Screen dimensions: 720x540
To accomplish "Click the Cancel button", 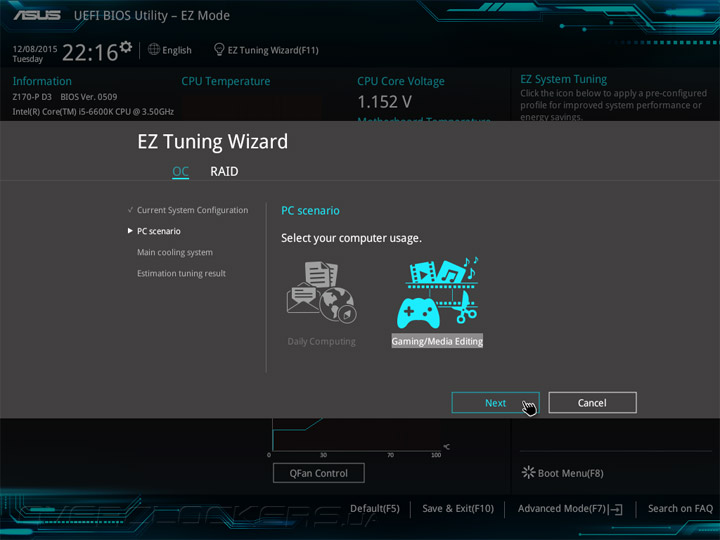I will (592, 403).
